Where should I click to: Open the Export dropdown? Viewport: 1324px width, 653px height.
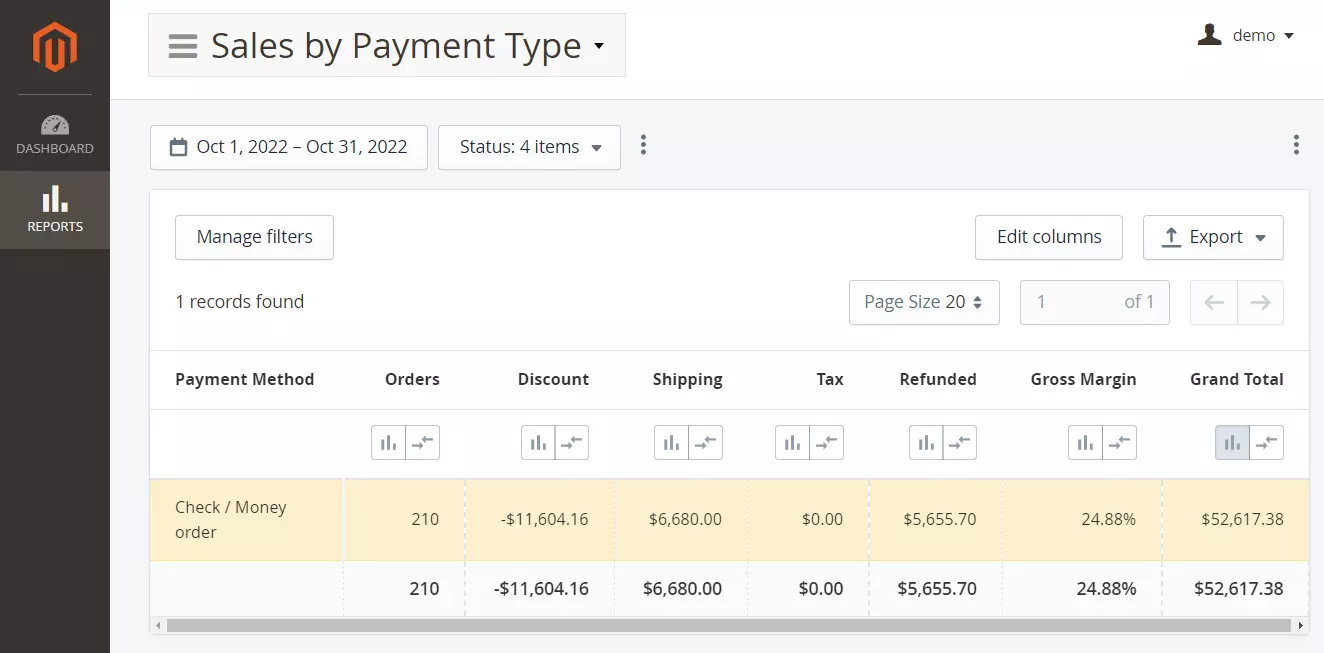coord(1213,237)
